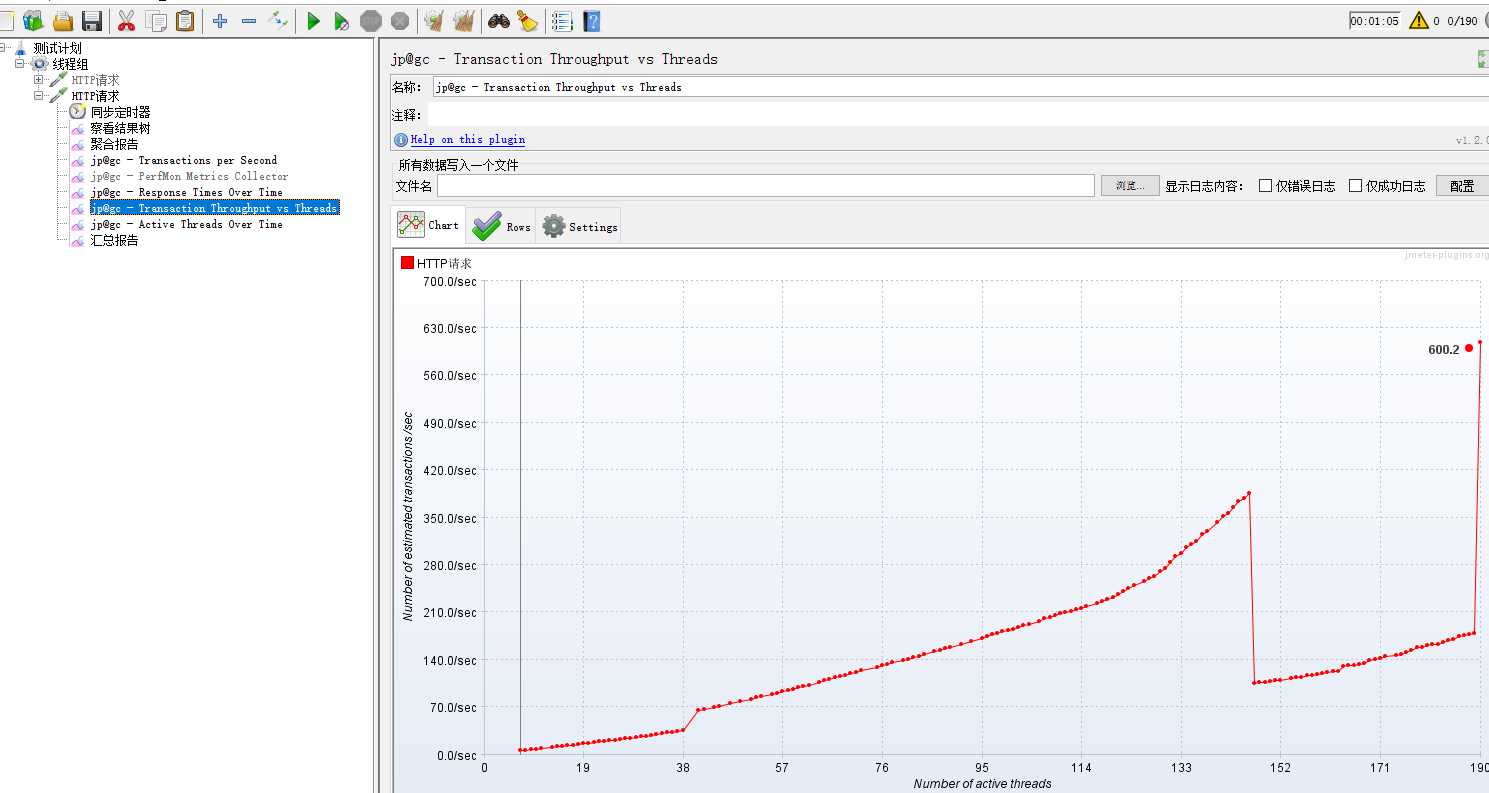The image size is (1489, 793).
Task: Click the Collapse All minus icon
Action: tap(249, 20)
